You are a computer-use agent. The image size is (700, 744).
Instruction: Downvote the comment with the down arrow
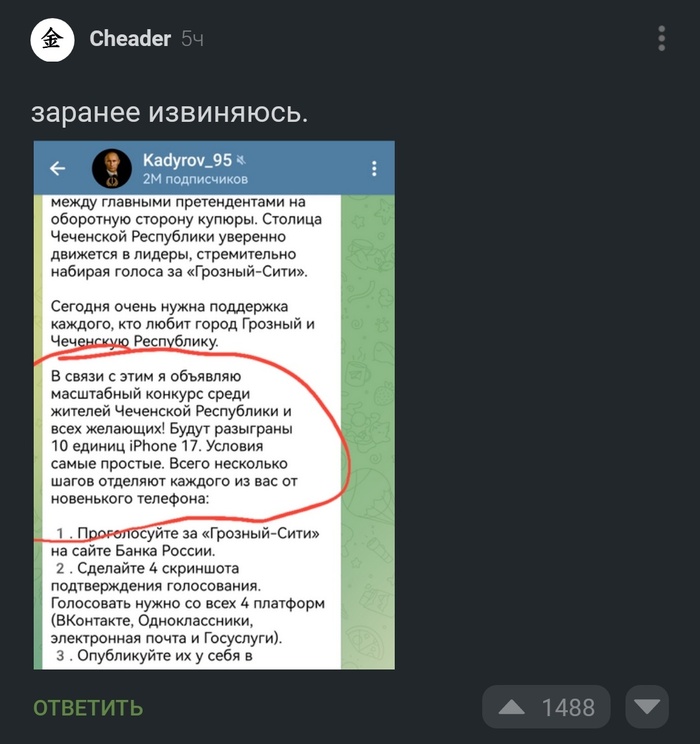click(647, 707)
